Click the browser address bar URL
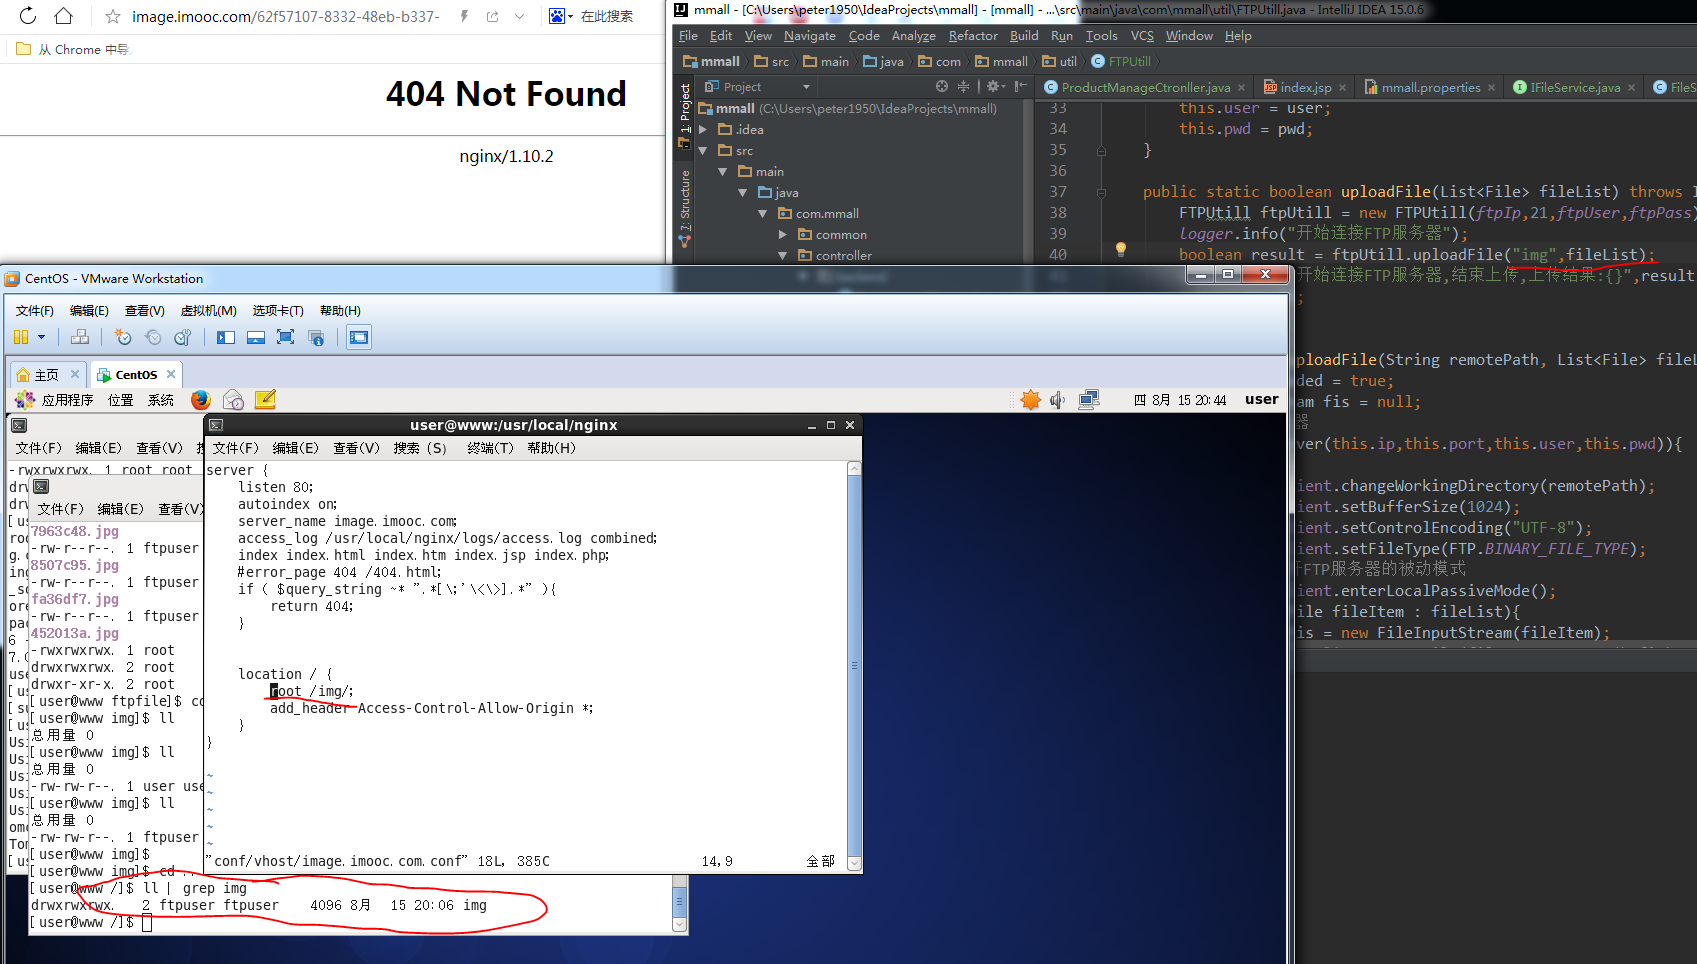1697x964 pixels. tap(286, 16)
